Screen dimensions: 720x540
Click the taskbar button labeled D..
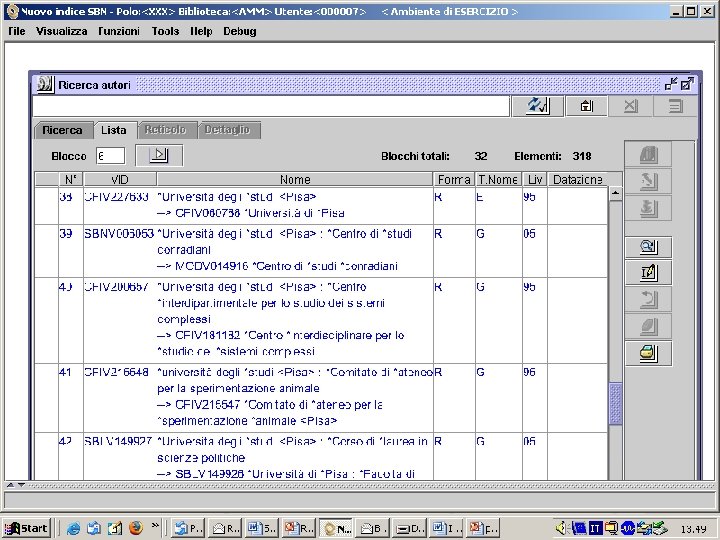(410, 529)
